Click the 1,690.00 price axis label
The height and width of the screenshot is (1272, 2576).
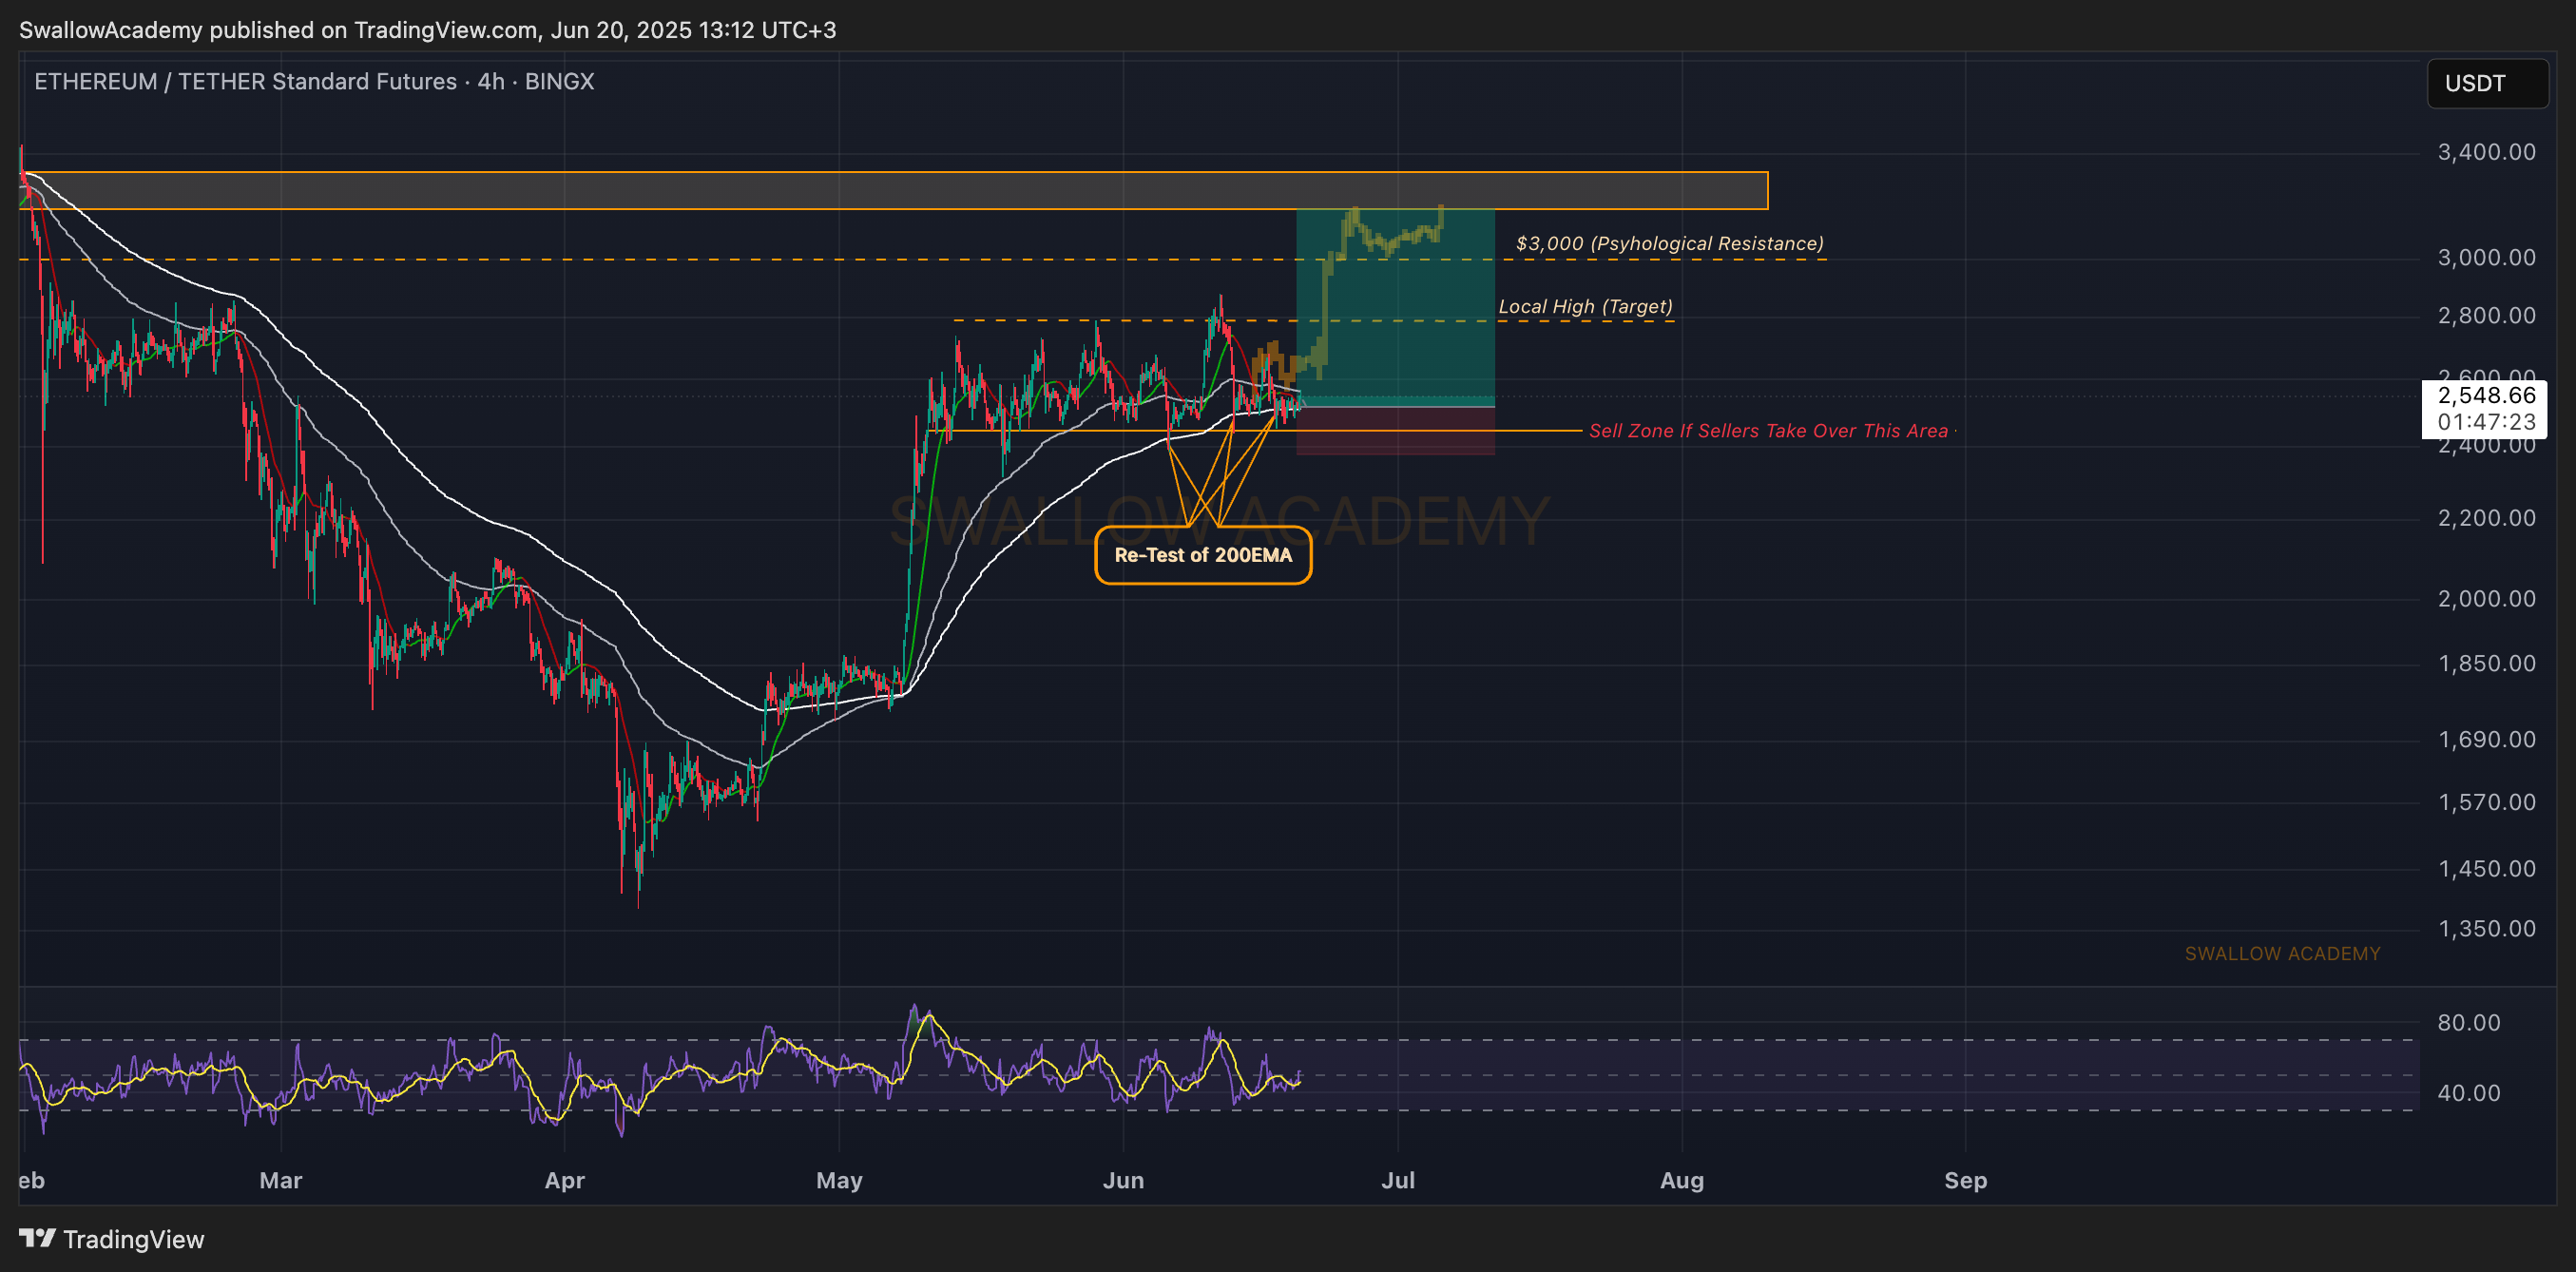pyautogui.click(x=2486, y=739)
